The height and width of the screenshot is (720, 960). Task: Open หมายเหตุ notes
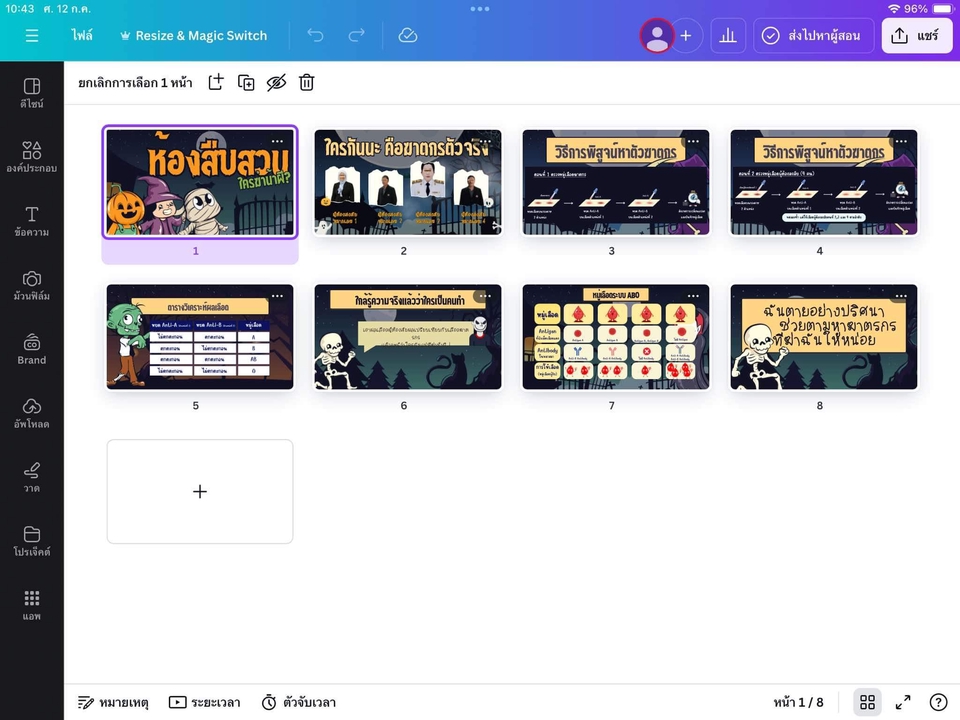click(x=113, y=702)
